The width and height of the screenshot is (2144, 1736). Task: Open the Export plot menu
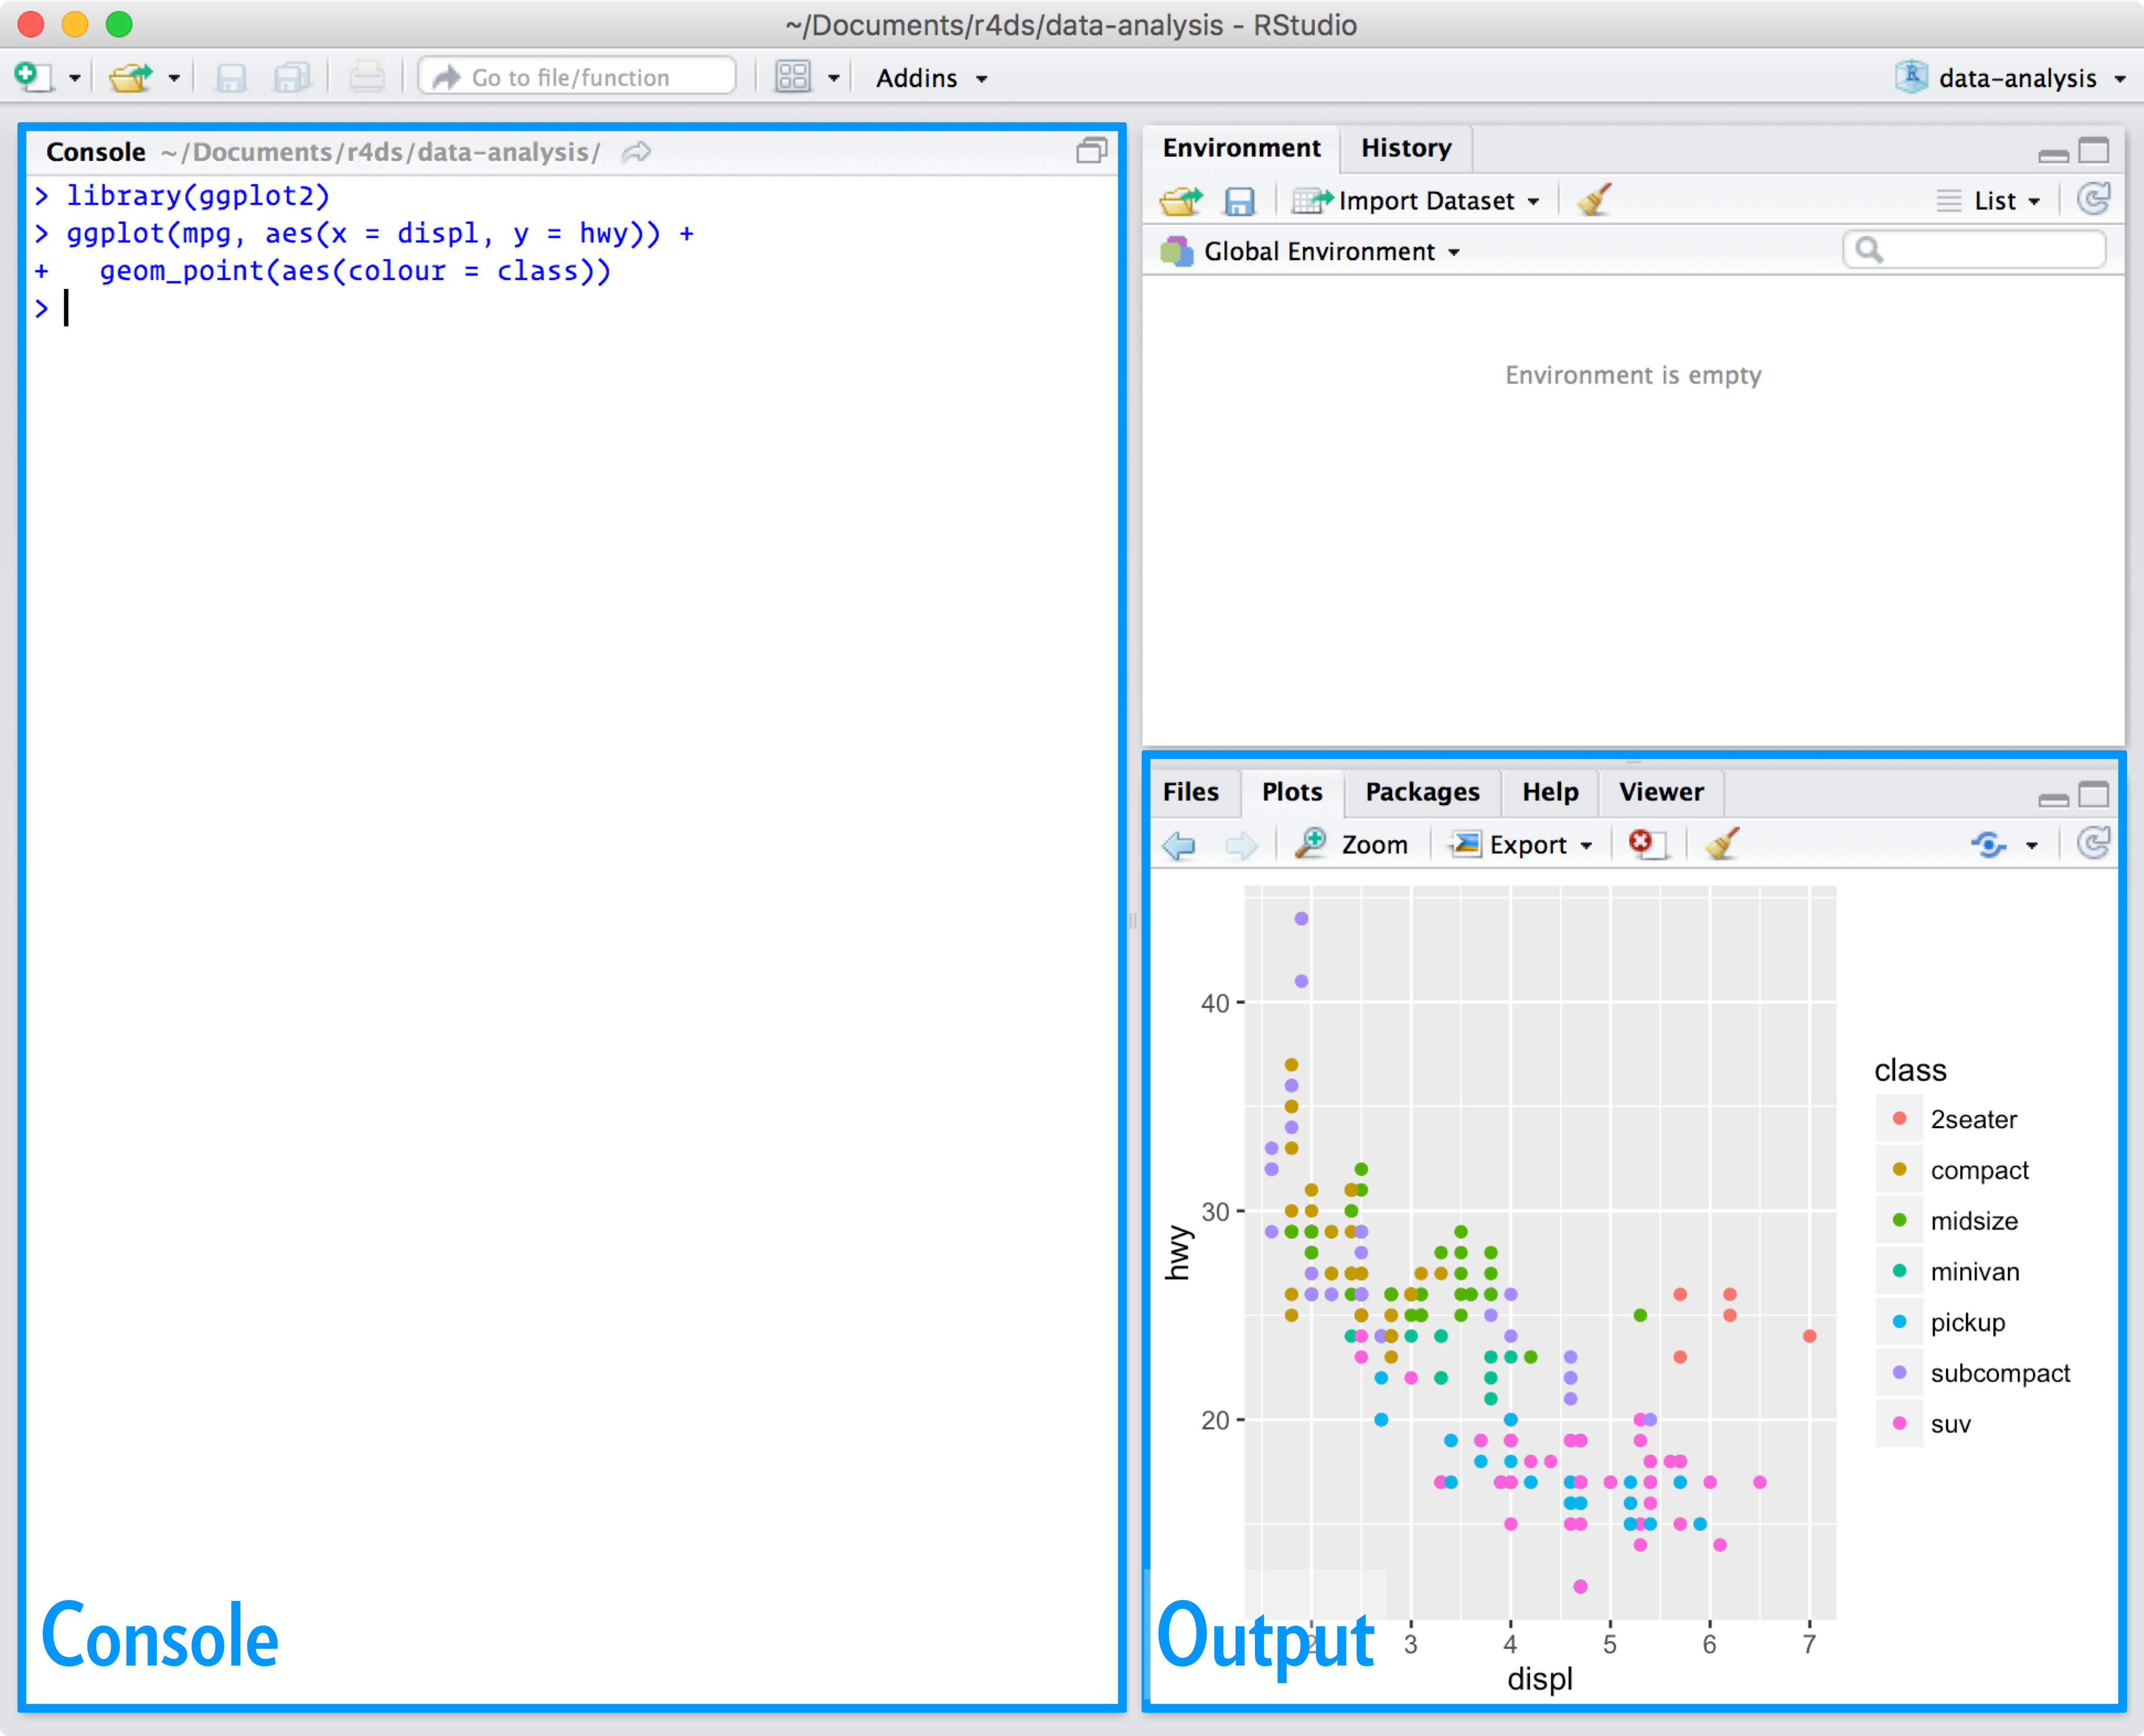[1522, 845]
